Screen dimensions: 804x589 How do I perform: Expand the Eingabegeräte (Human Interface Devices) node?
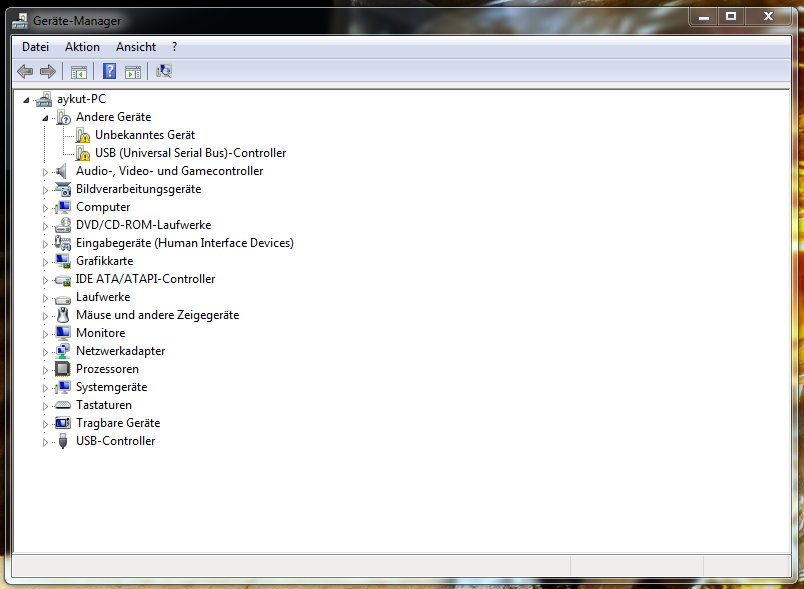[45, 244]
